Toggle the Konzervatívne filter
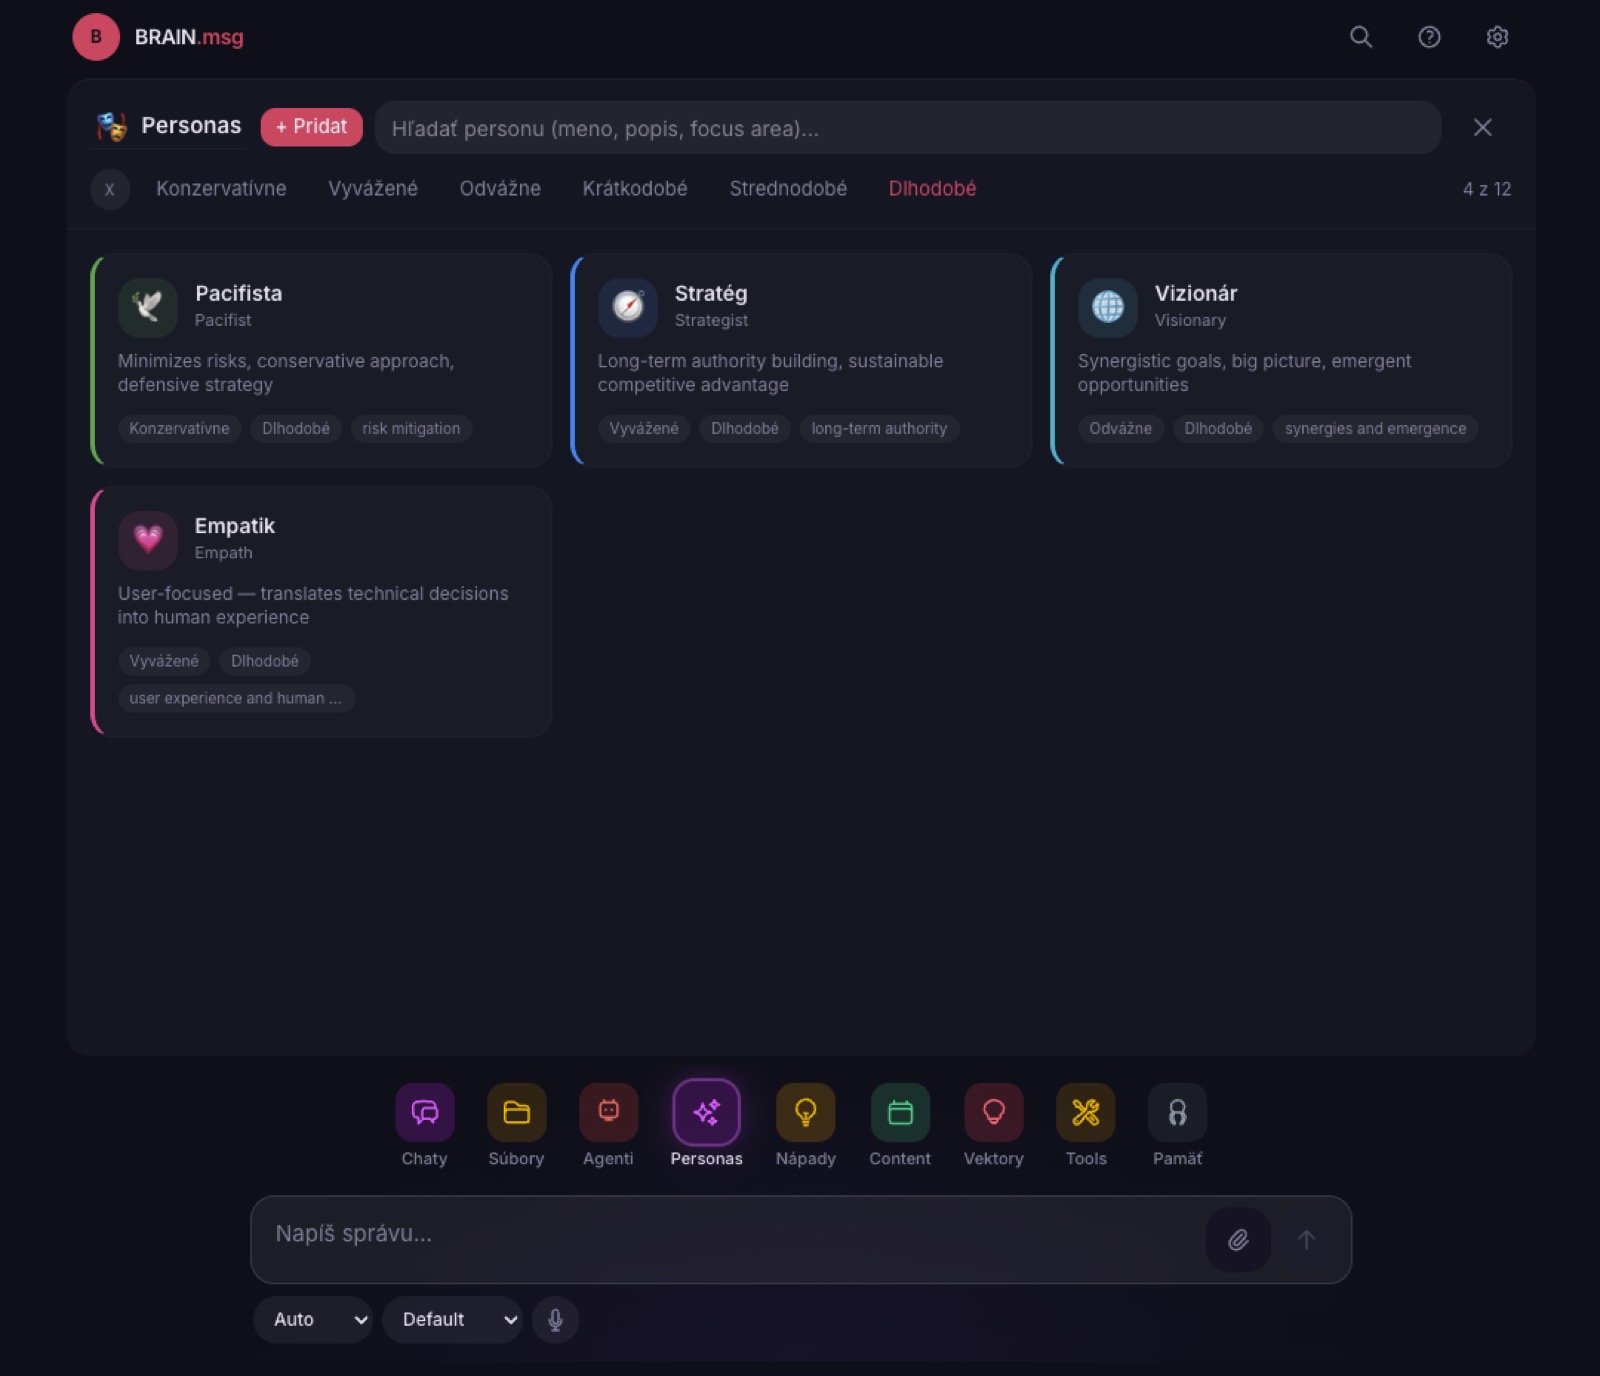Screen dimensions: 1600x1376 coord(221,189)
